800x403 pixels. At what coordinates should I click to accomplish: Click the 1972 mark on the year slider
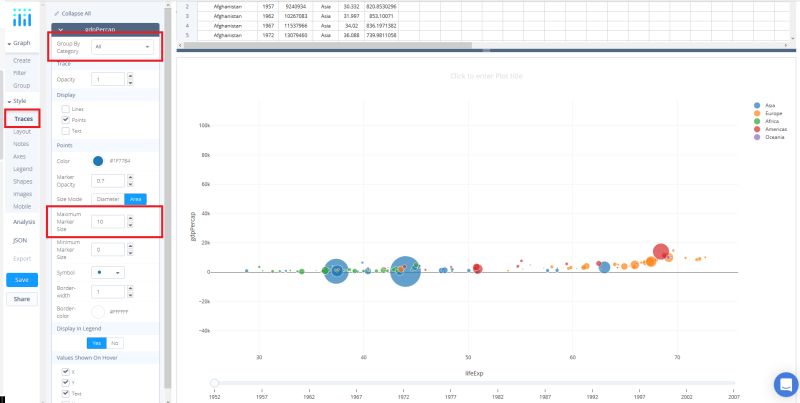point(404,396)
